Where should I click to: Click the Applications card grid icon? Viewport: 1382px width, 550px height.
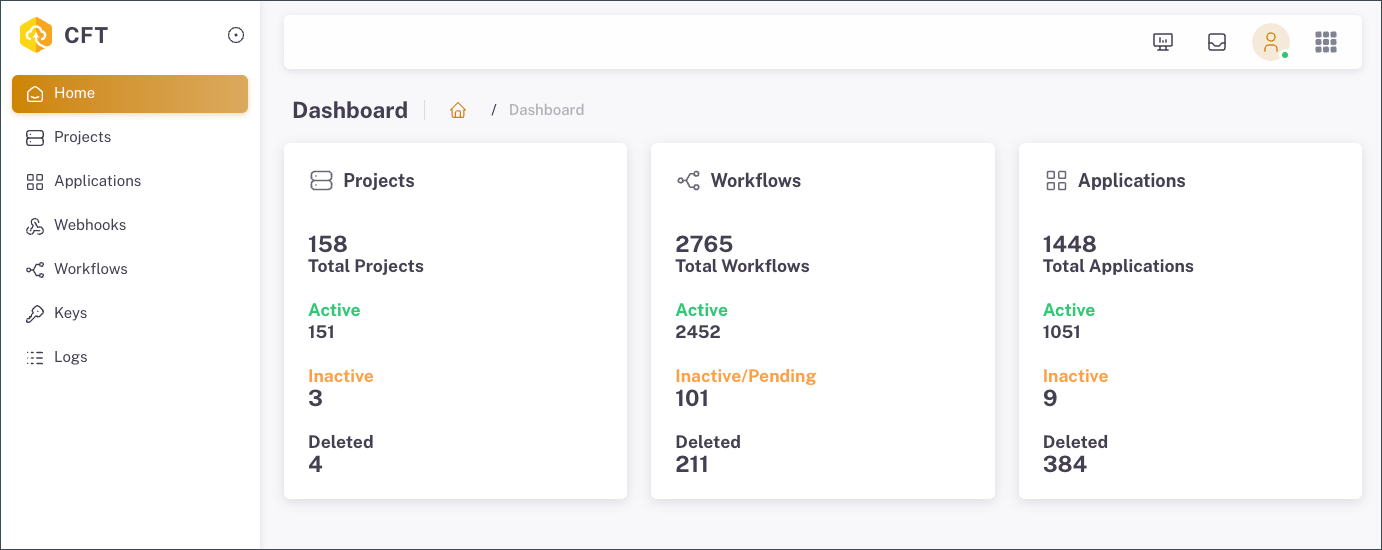(x=1056, y=181)
